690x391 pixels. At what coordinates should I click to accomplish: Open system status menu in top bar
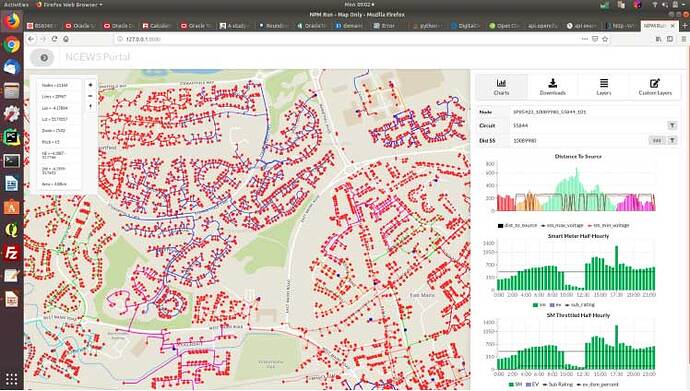669,4
